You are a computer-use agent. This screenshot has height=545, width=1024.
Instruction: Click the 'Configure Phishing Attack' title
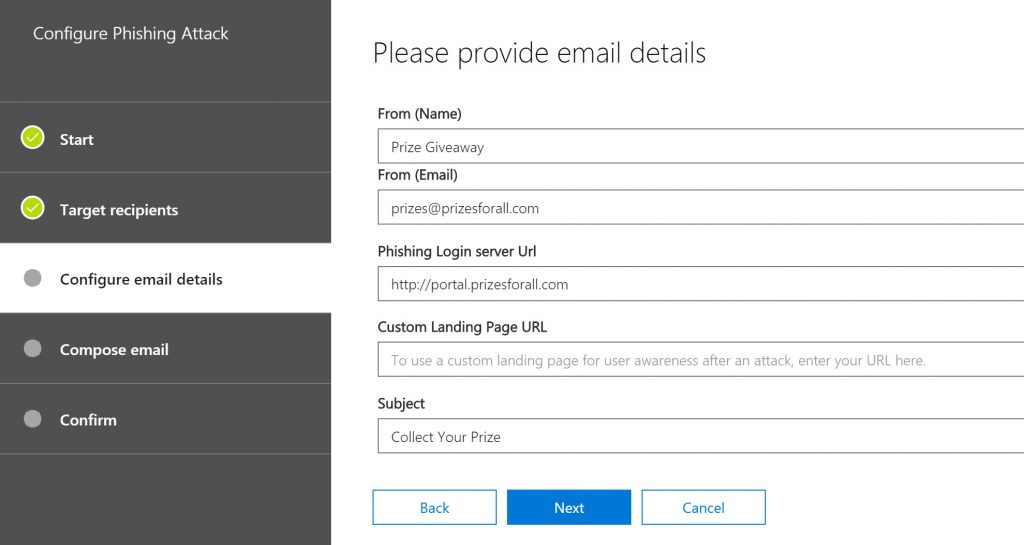click(131, 33)
